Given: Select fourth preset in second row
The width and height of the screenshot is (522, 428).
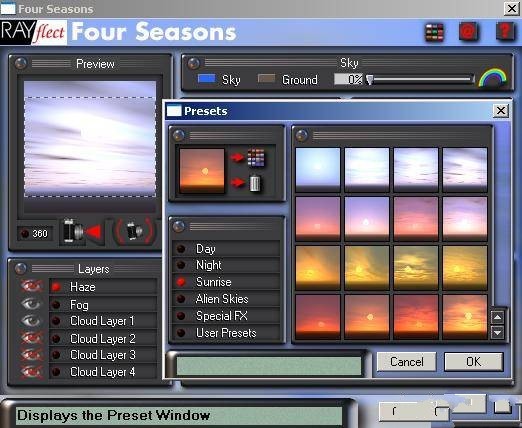Looking at the screenshot, I should tap(465, 219).
